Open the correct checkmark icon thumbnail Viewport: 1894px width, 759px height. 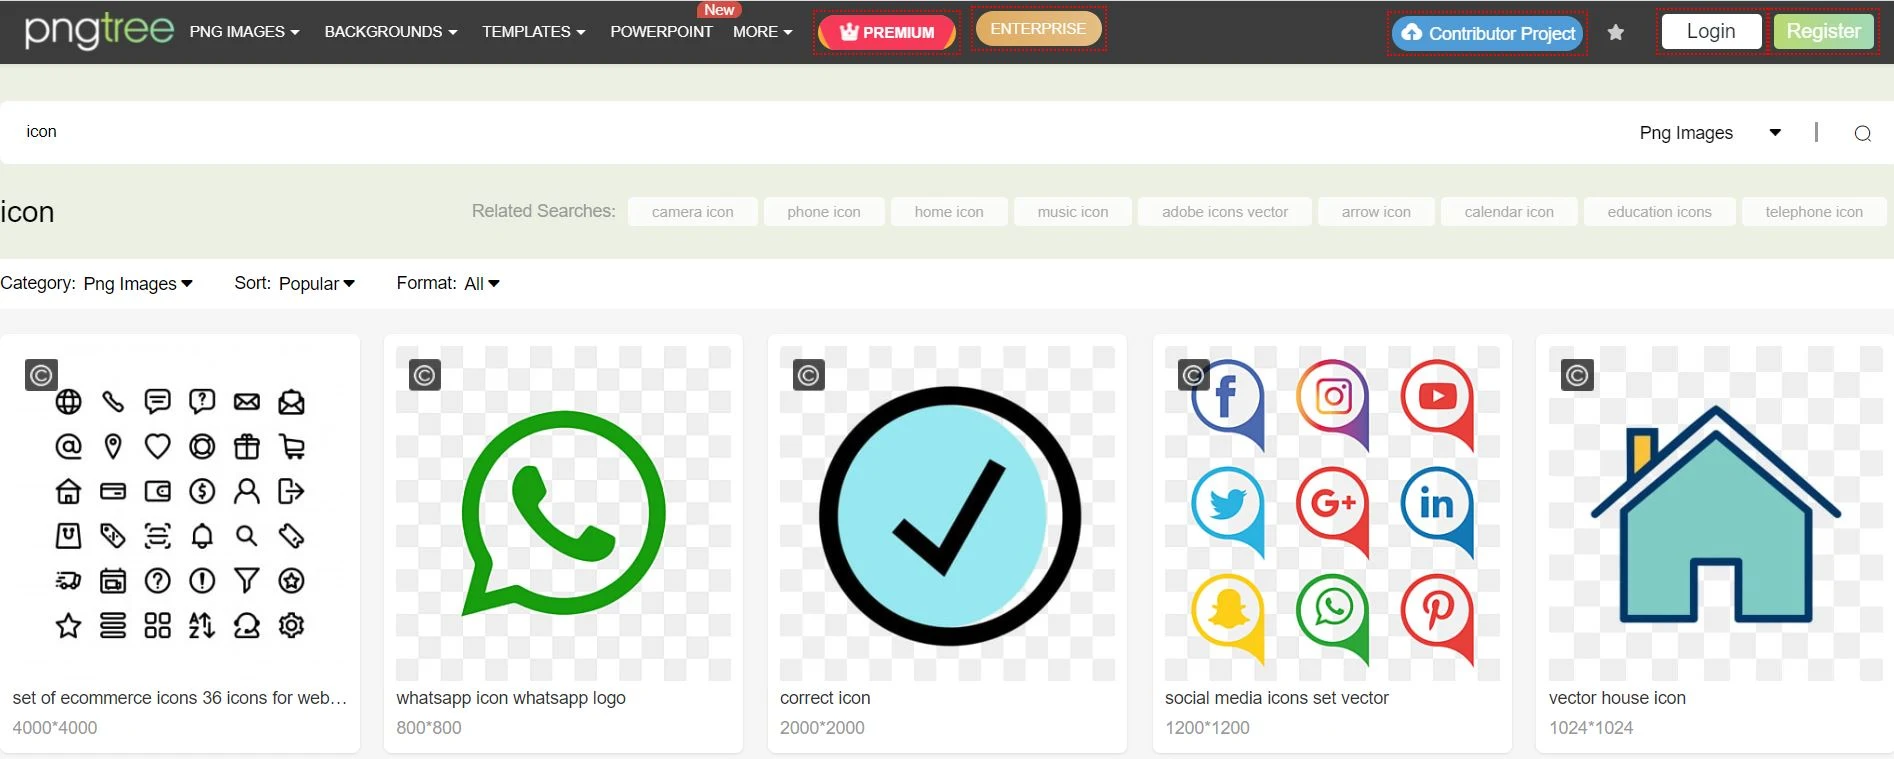pos(948,513)
